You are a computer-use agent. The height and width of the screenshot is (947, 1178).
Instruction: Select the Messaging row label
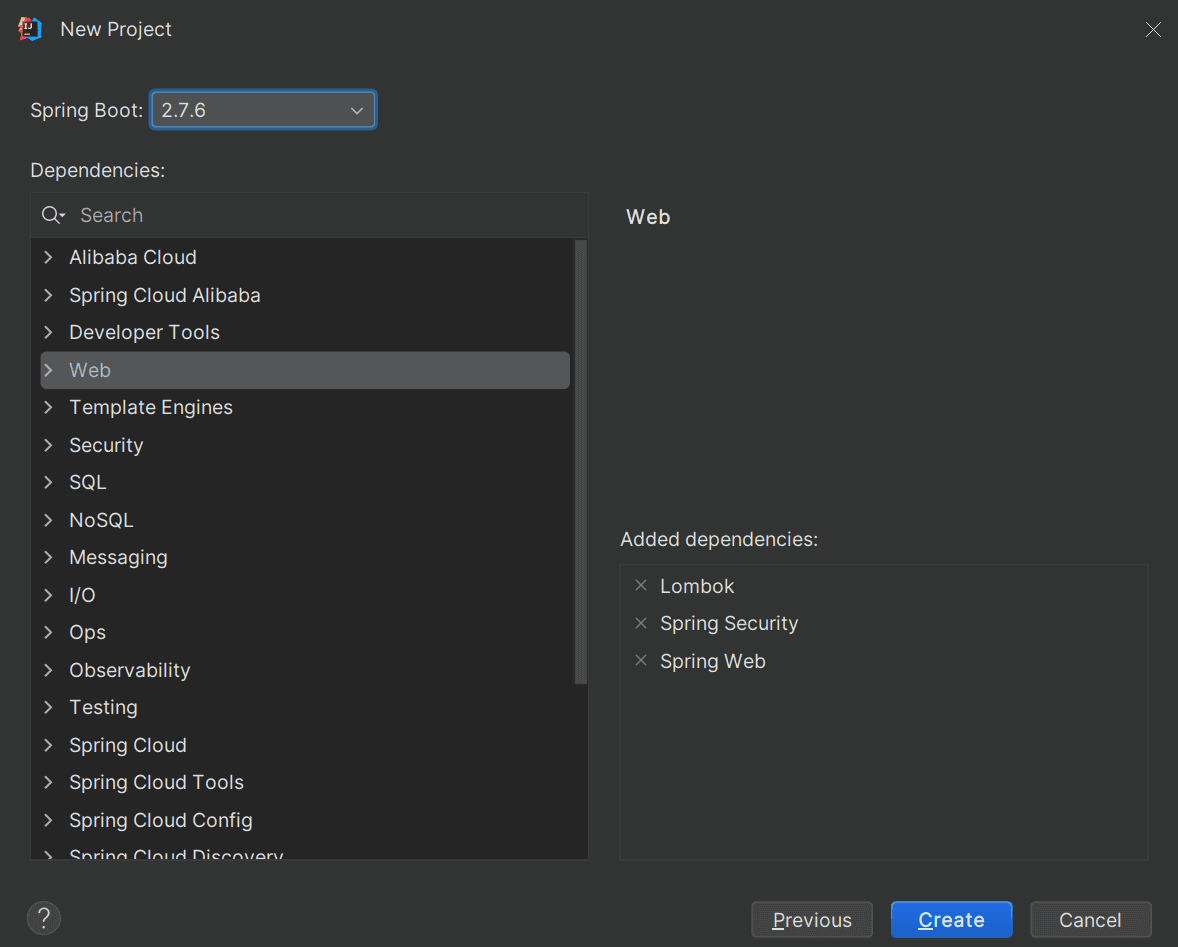coord(119,558)
